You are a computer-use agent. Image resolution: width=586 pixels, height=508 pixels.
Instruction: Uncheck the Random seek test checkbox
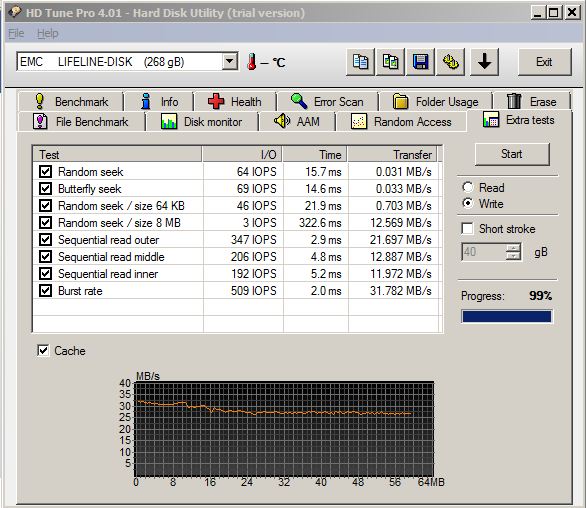(46, 172)
